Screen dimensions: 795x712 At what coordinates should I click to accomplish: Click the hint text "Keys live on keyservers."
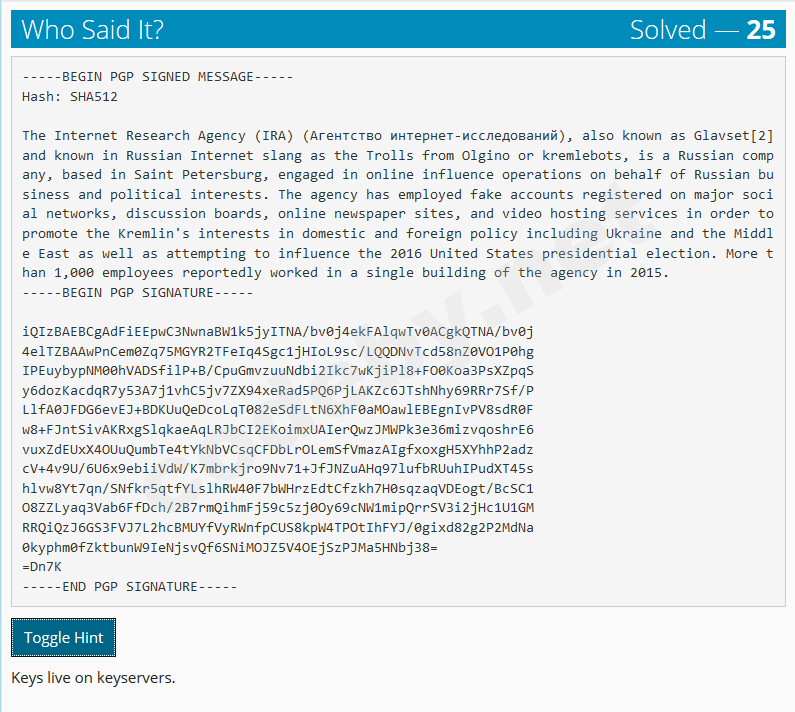pos(93,678)
